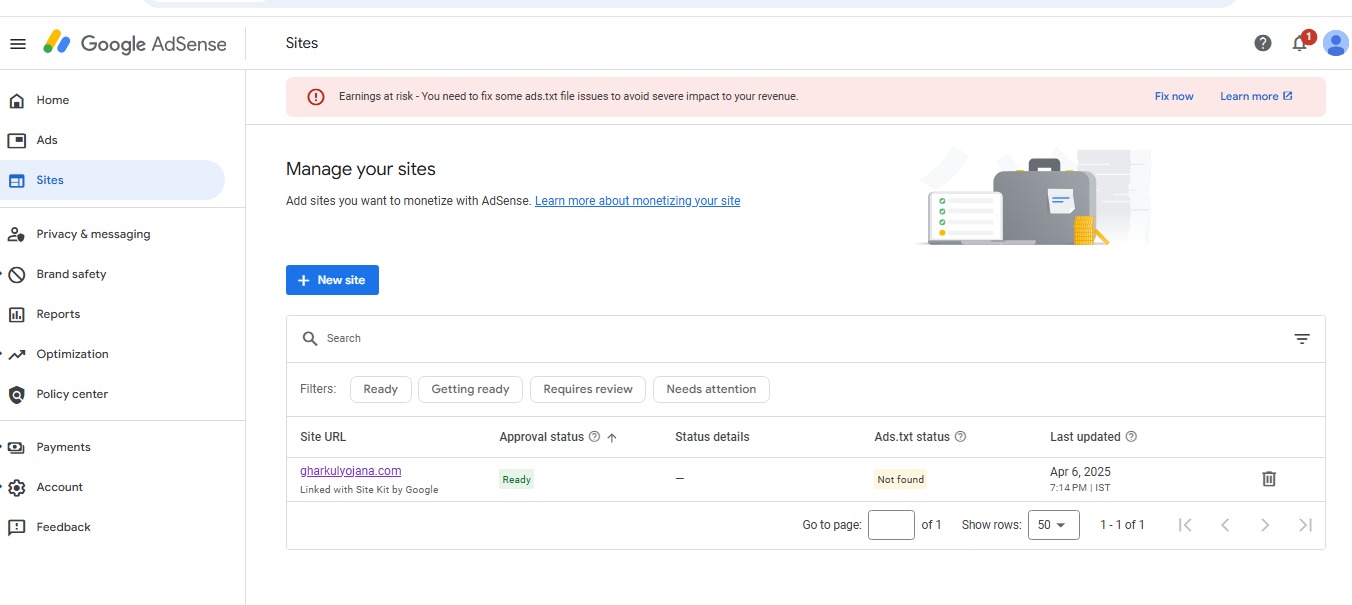Delete gharkulyojana.com with trash icon
Screen dimensions: 1352x605
pos(1269,479)
